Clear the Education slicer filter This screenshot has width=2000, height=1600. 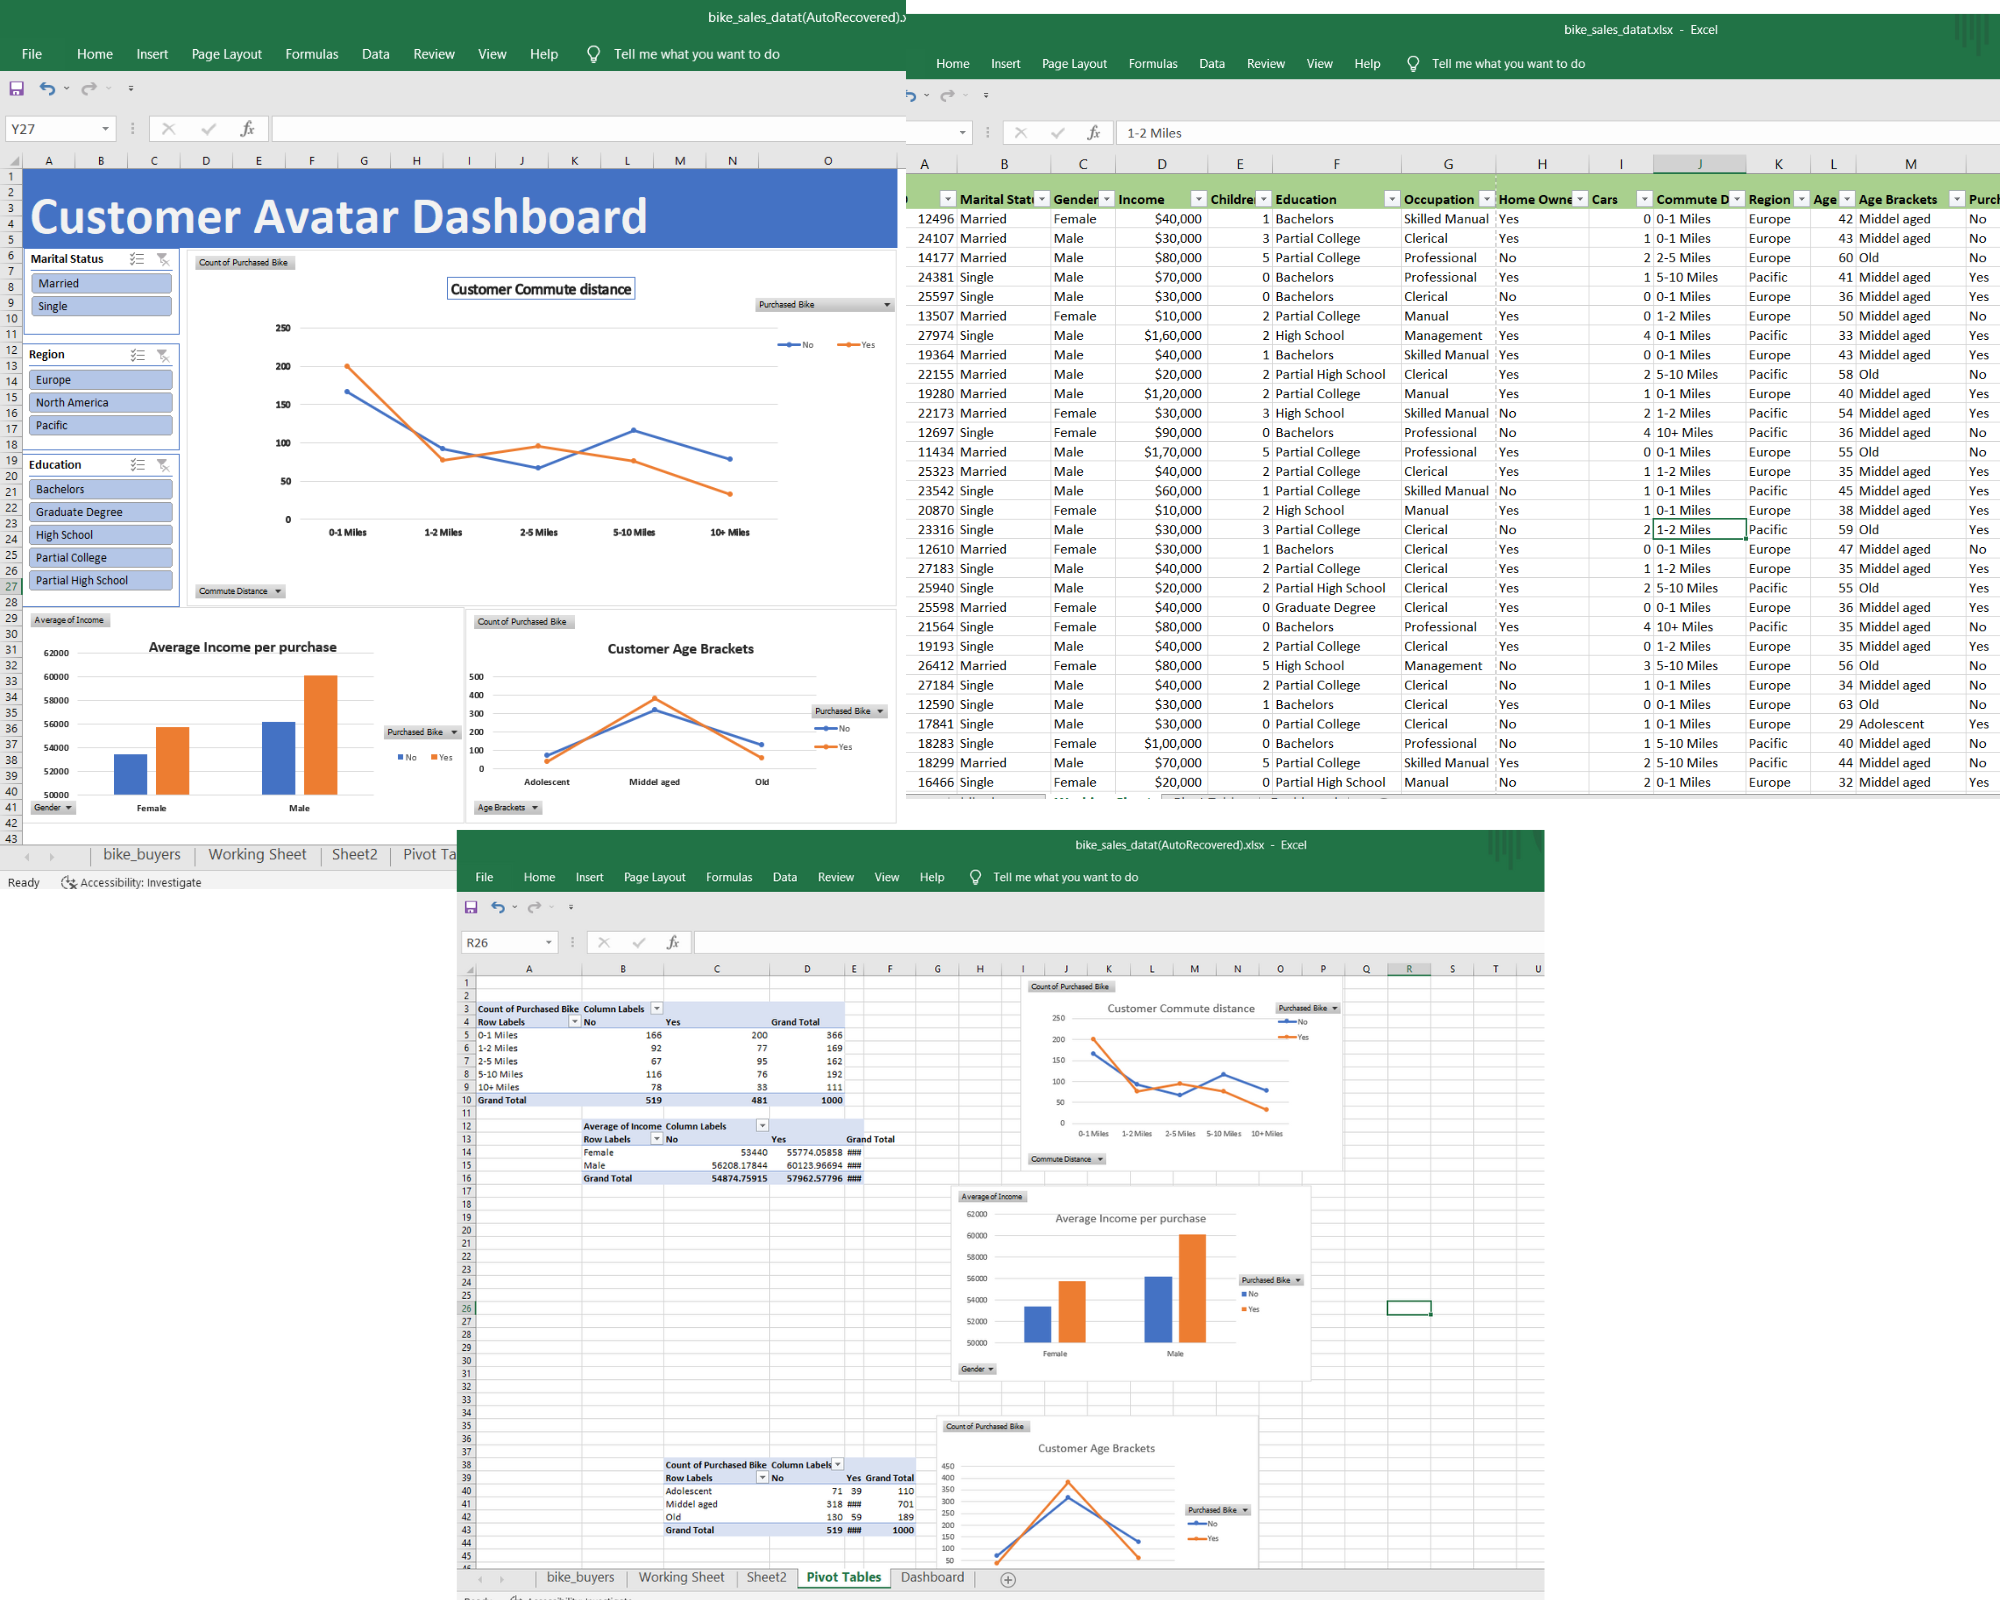[x=164, y=464]
